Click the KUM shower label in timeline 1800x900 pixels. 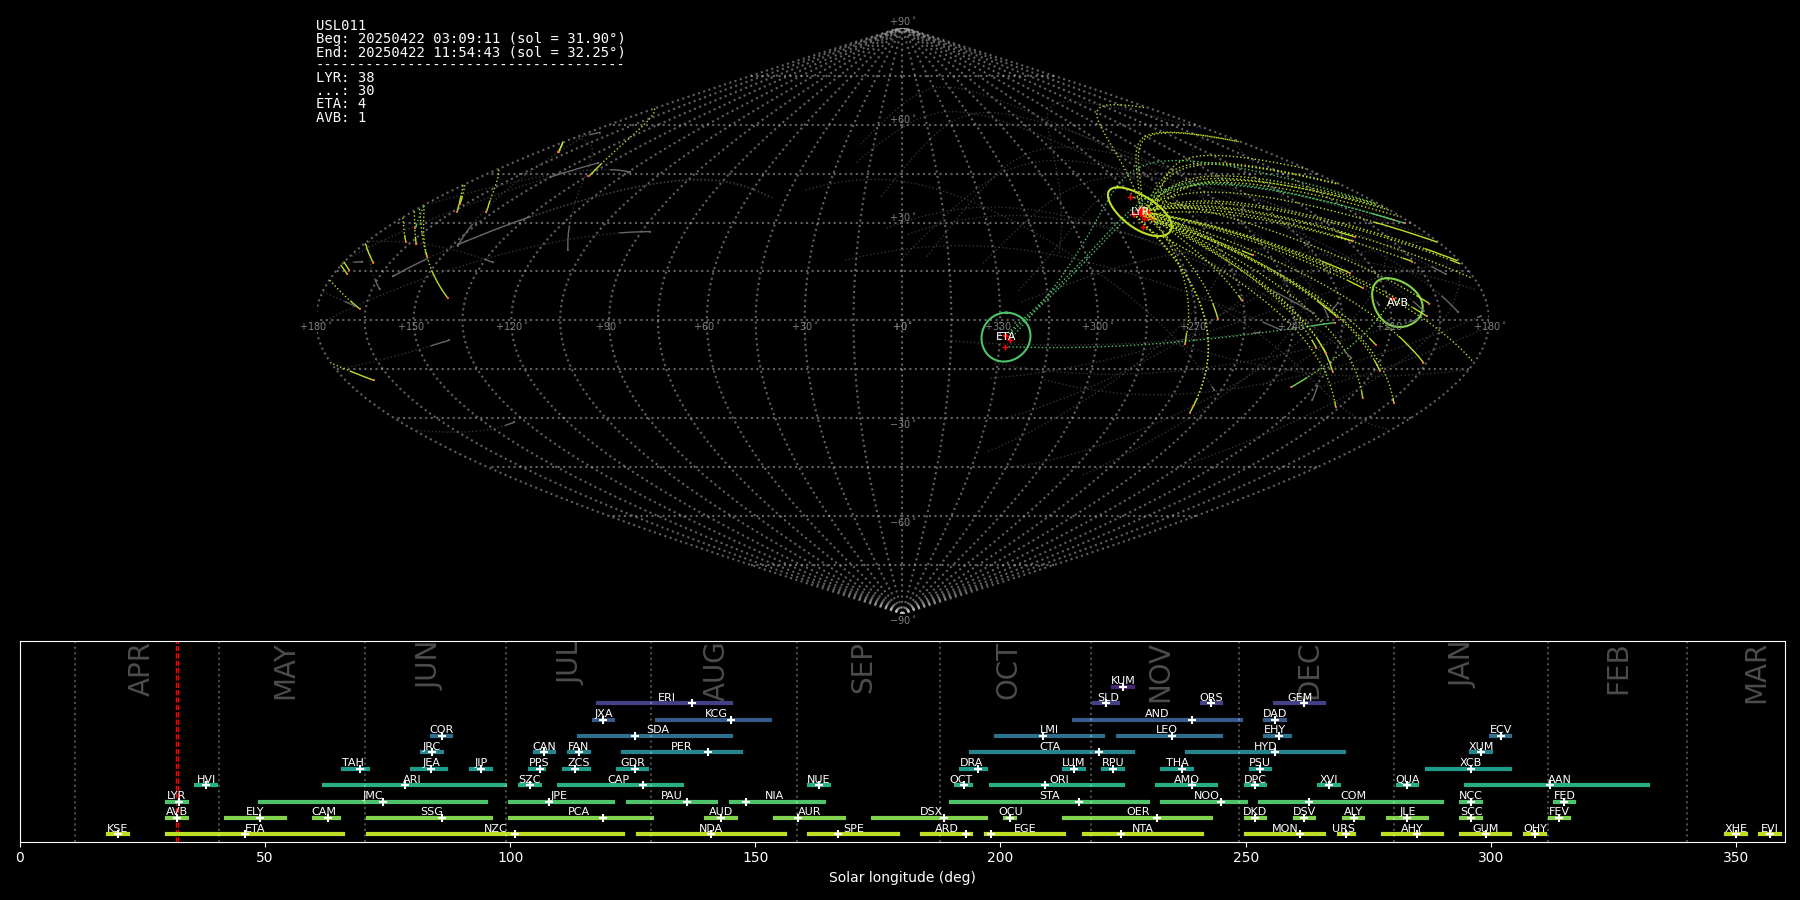[x=1123, y=681]
